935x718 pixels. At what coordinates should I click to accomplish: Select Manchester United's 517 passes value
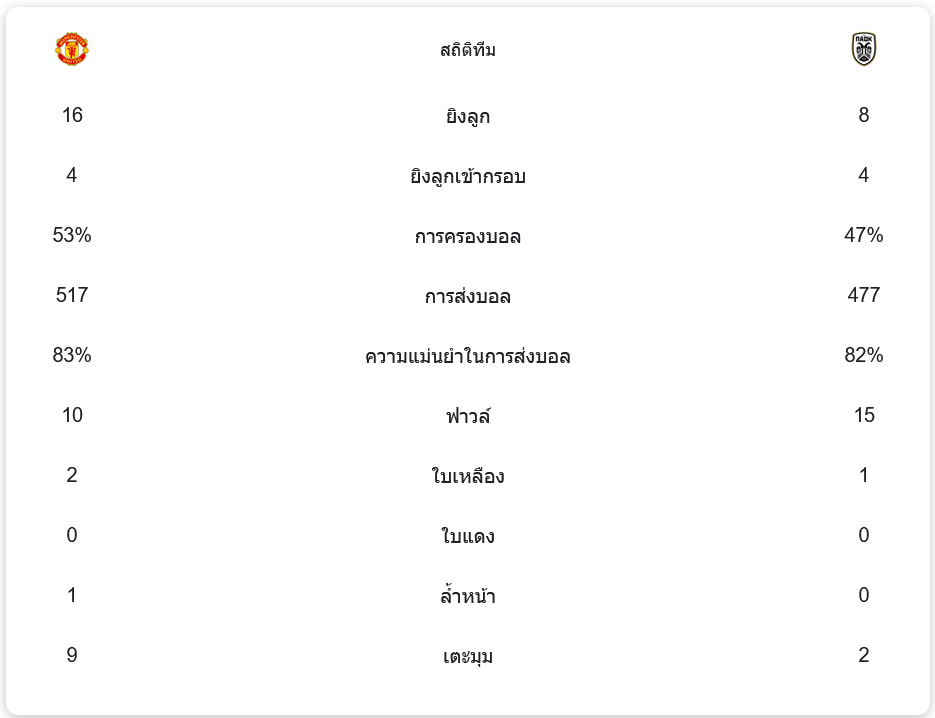coord(72,295)
